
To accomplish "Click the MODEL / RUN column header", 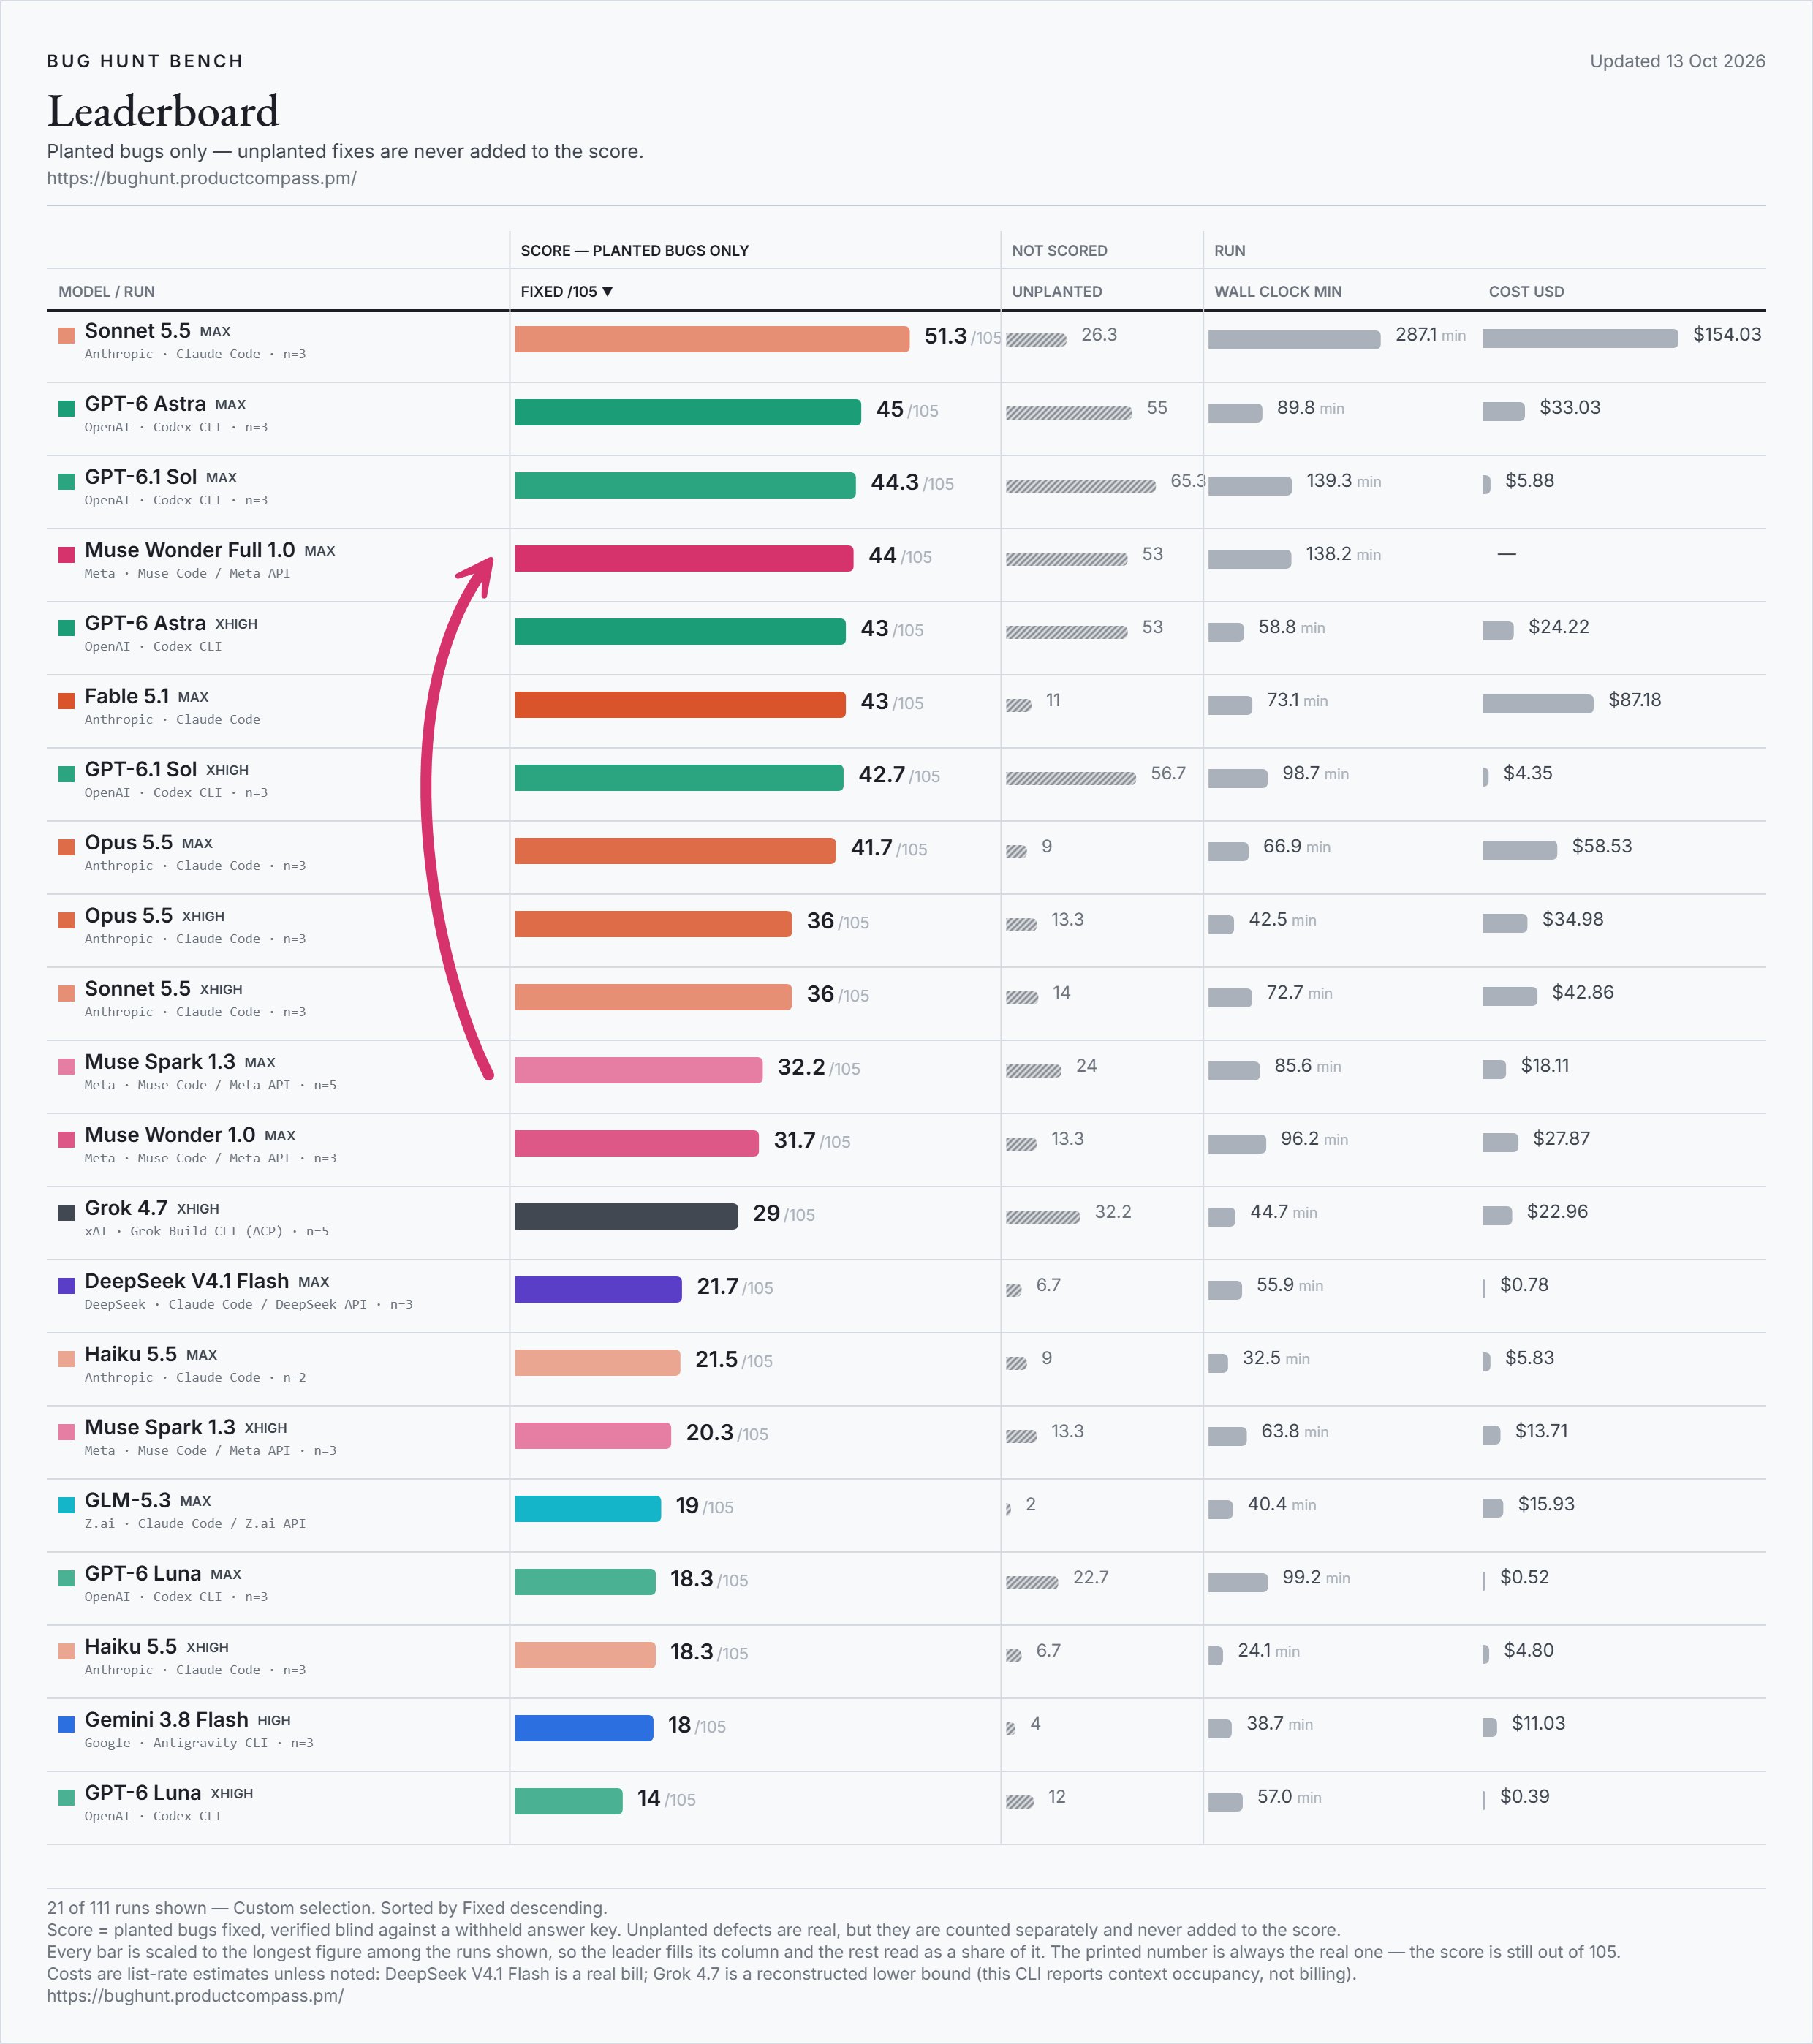I will tap(107, 291).
